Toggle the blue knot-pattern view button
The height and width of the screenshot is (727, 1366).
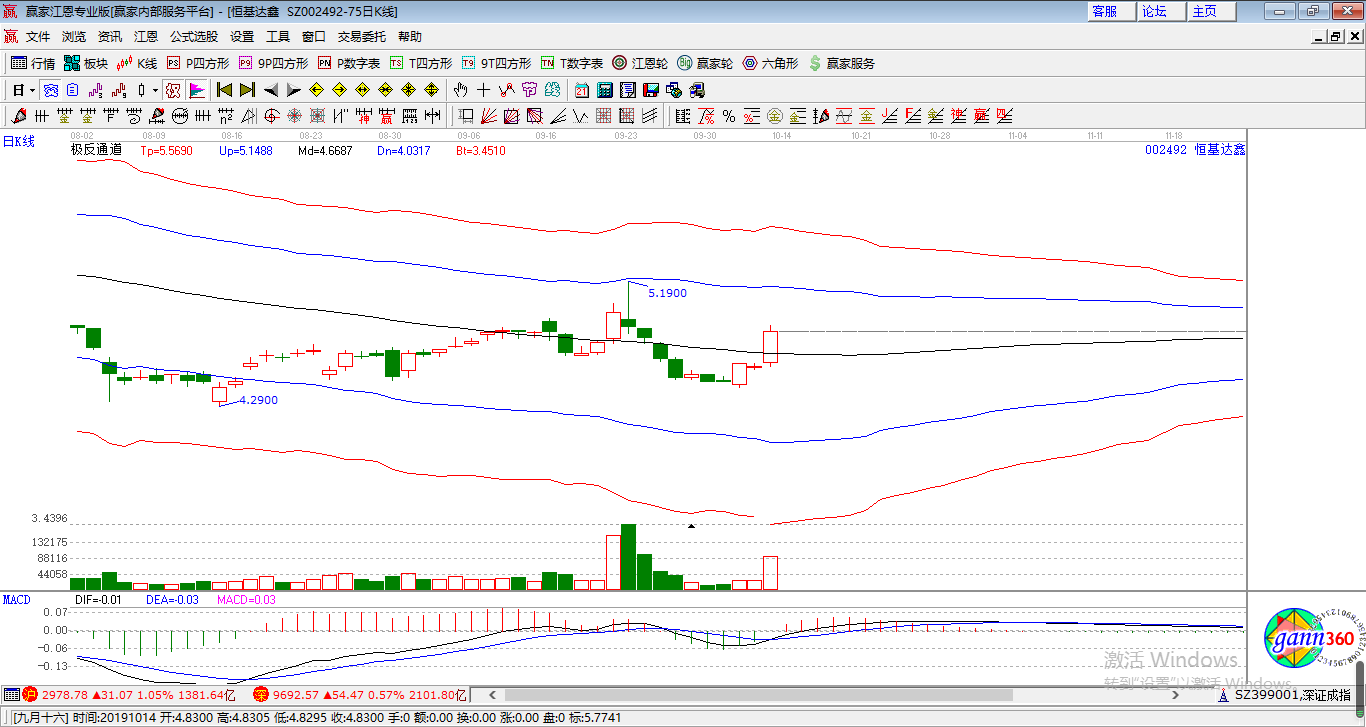point(50,90)
